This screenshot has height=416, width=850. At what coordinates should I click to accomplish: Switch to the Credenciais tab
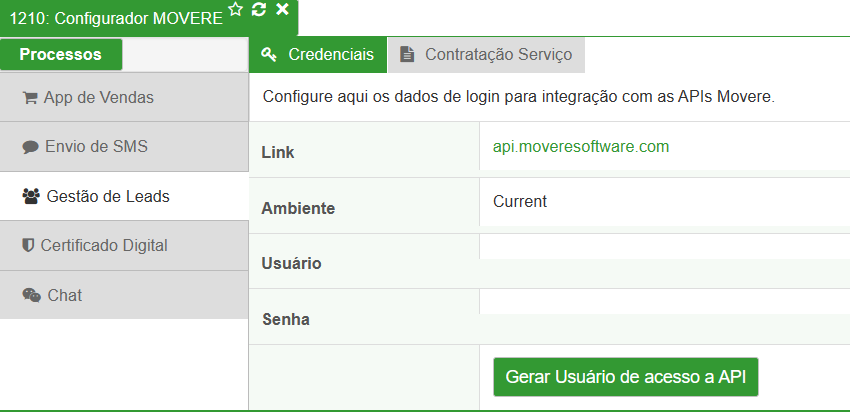318,55
